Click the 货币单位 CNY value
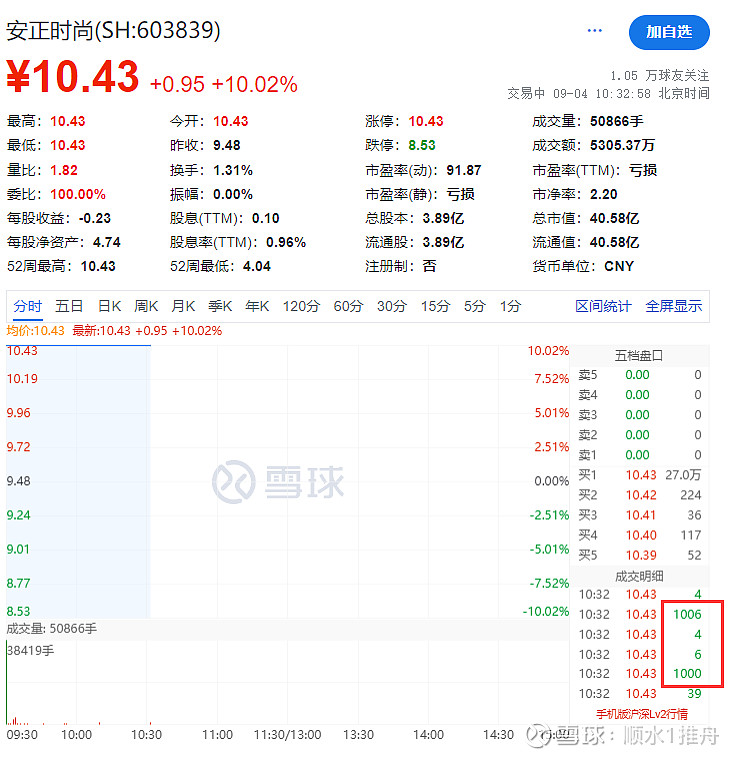The height and width of the screenshot is (758, 741). 619,266
